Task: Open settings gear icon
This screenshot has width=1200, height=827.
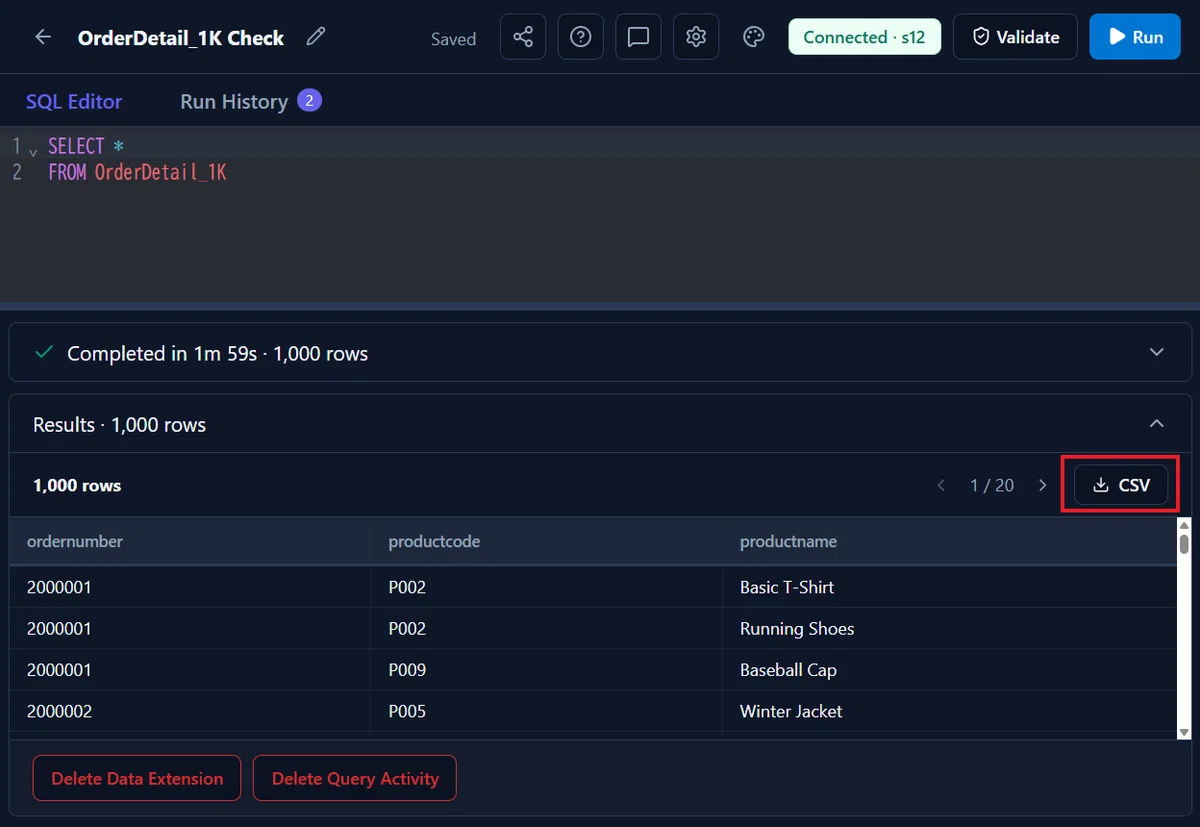Action: click(696, 37)
